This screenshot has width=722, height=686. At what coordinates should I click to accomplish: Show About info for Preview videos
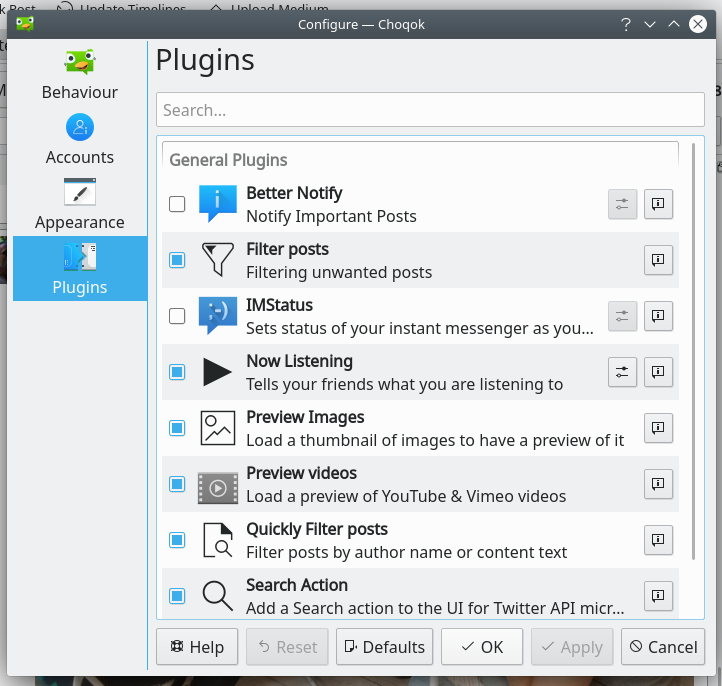pyautogui.click(x=658, y=484)
